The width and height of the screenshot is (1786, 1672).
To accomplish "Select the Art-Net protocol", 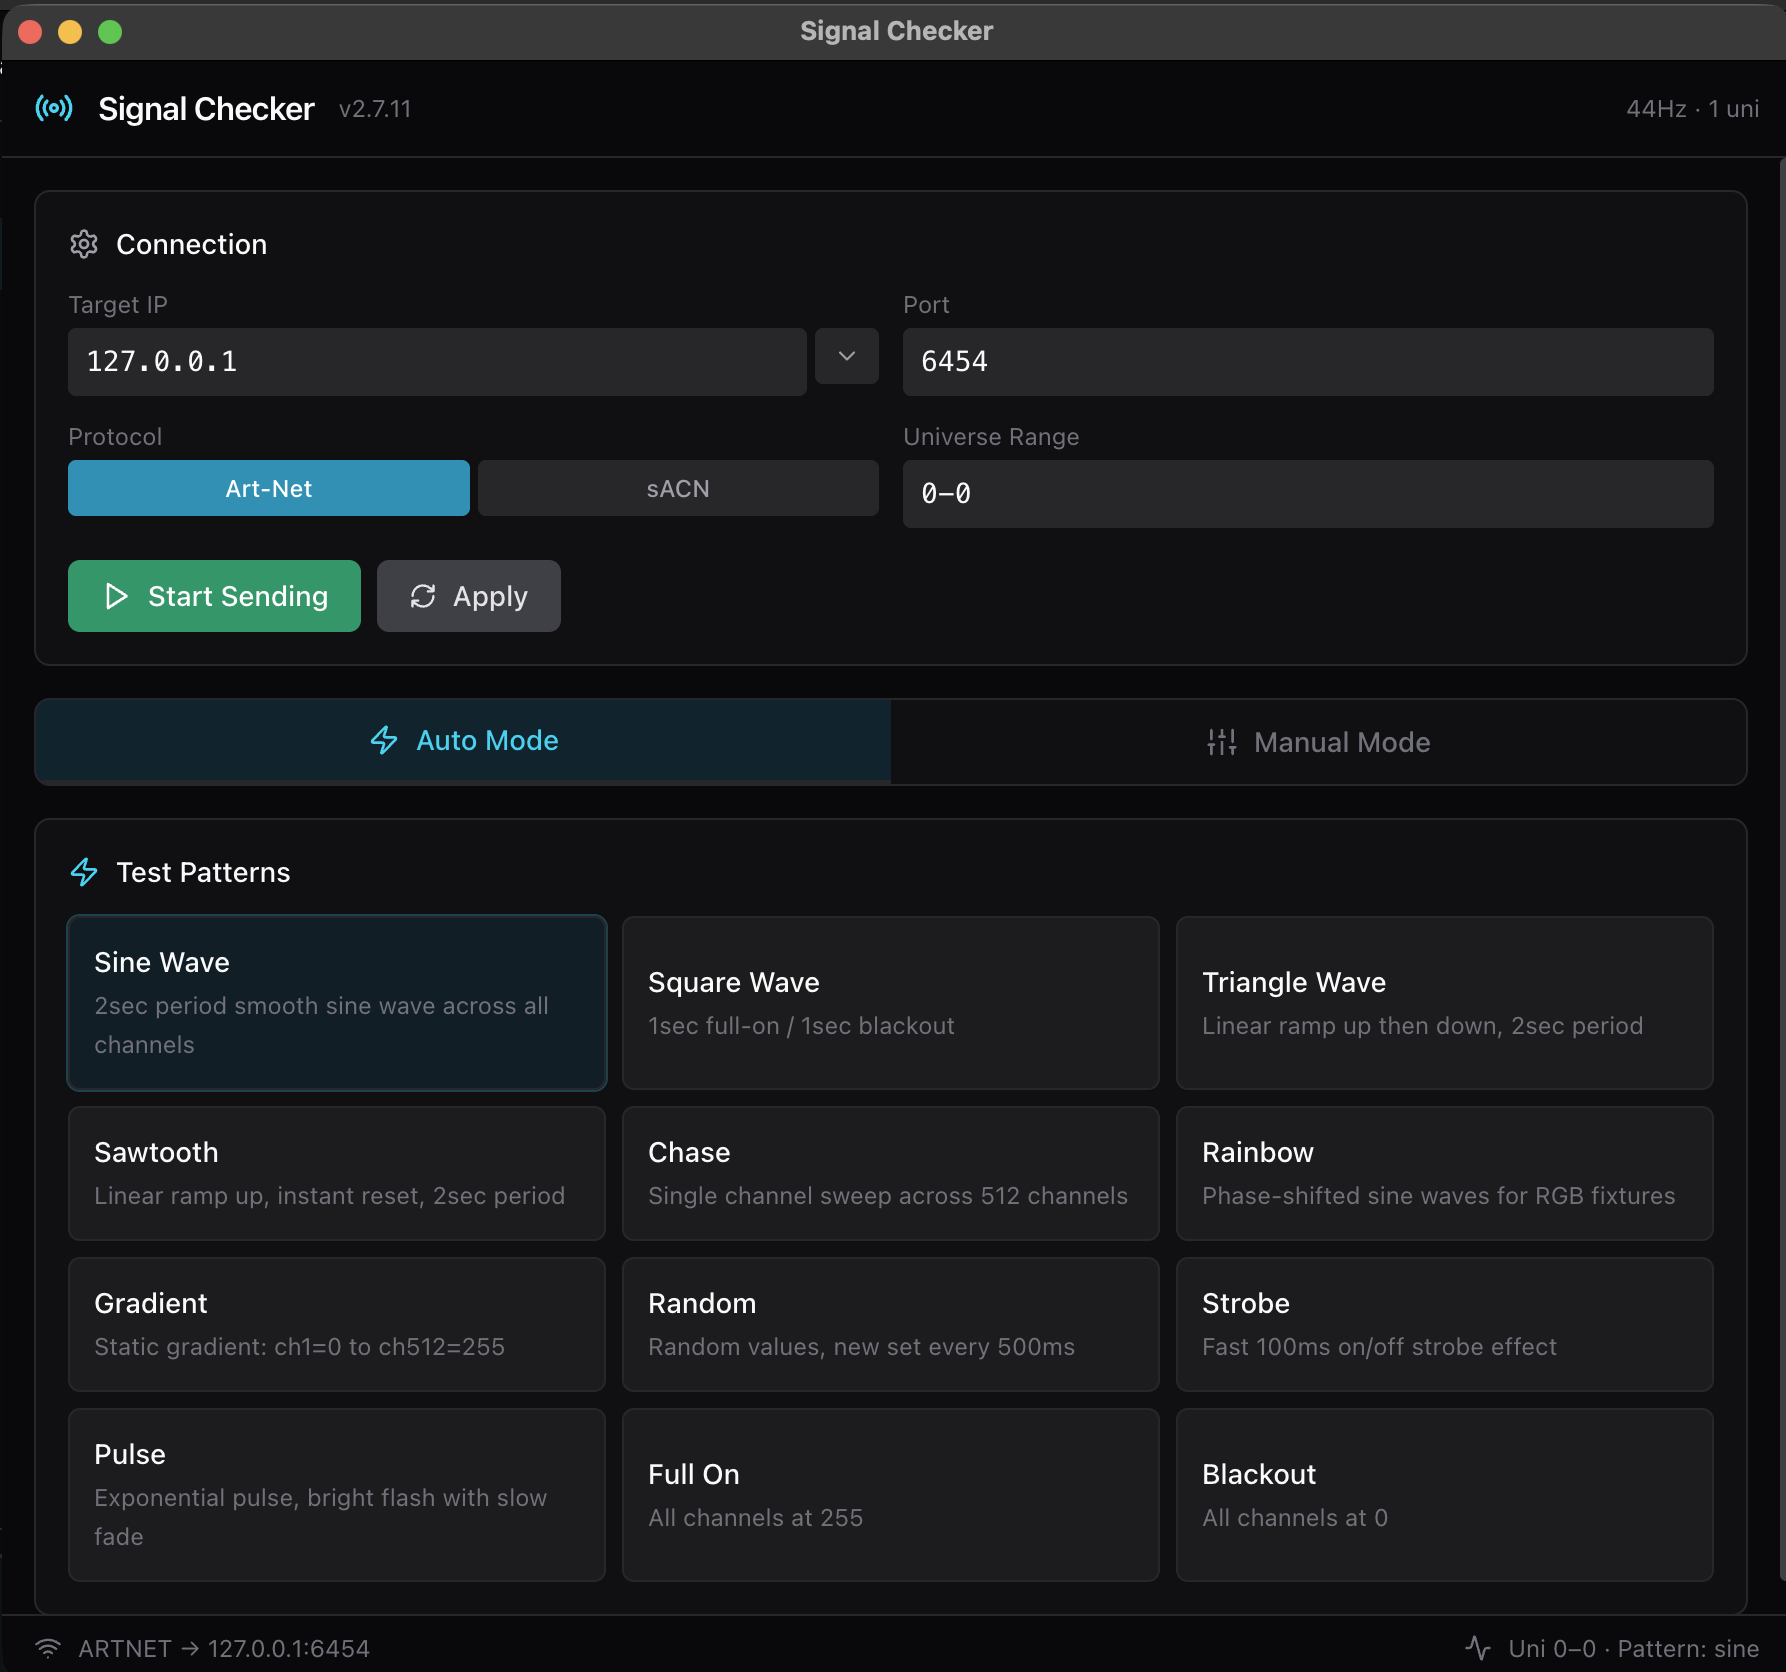I will coord(269,488).
